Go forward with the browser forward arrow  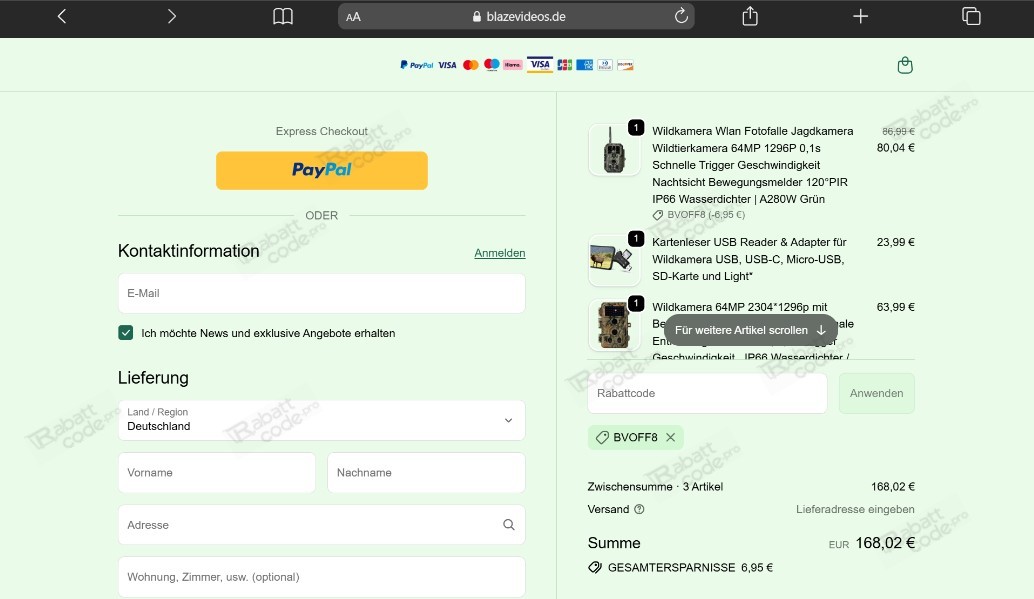(171, 16)
